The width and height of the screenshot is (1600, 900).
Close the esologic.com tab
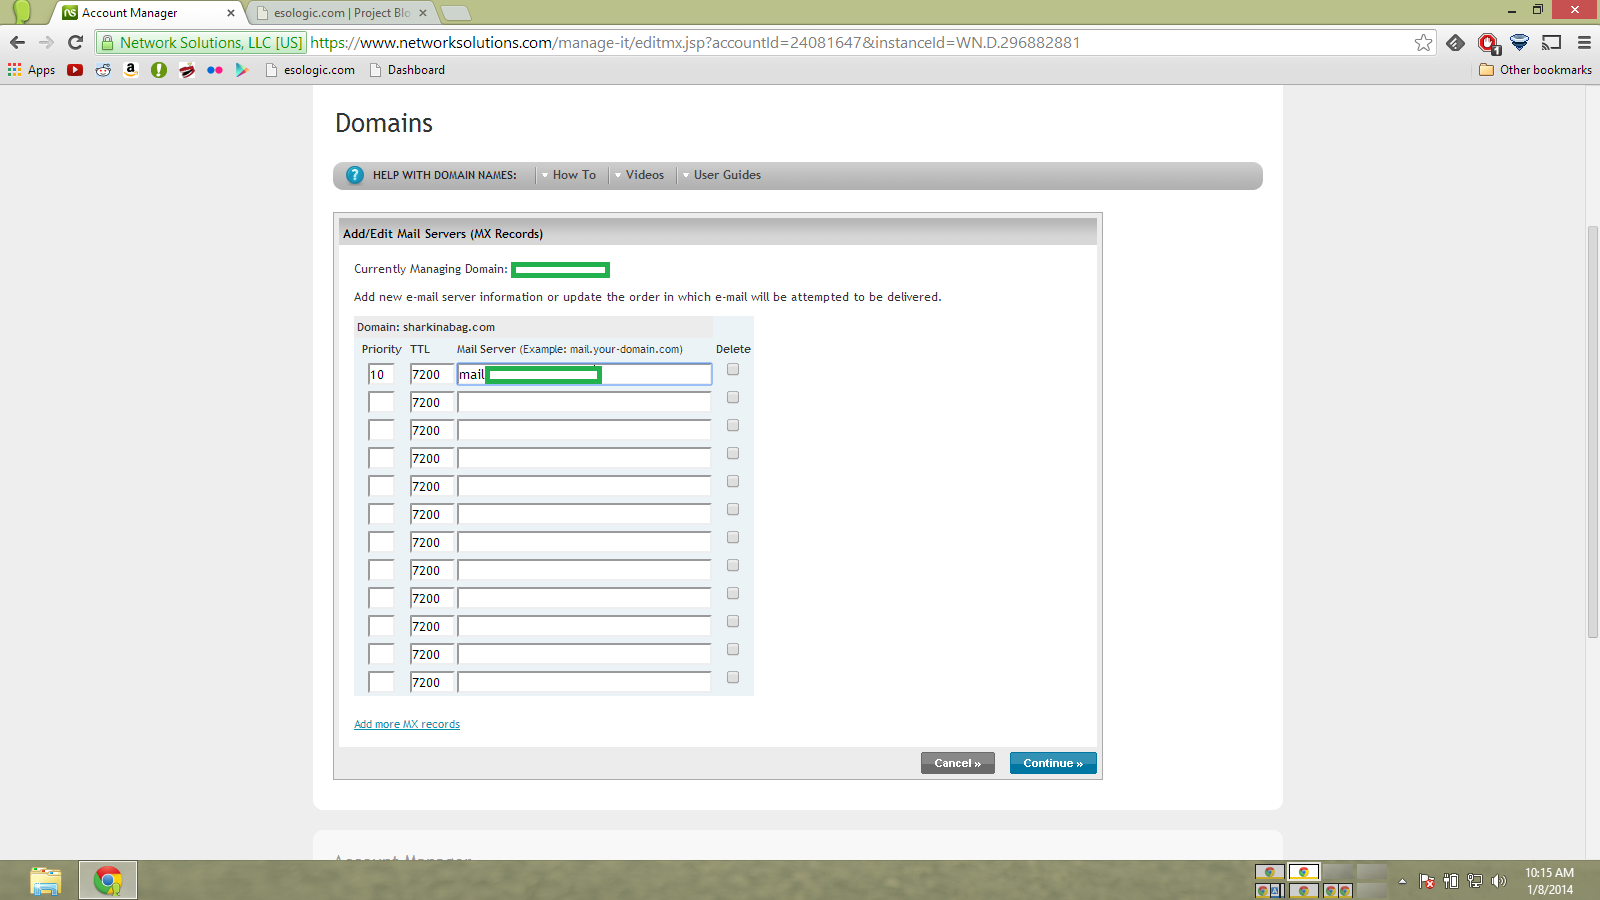tap(423, 13)
